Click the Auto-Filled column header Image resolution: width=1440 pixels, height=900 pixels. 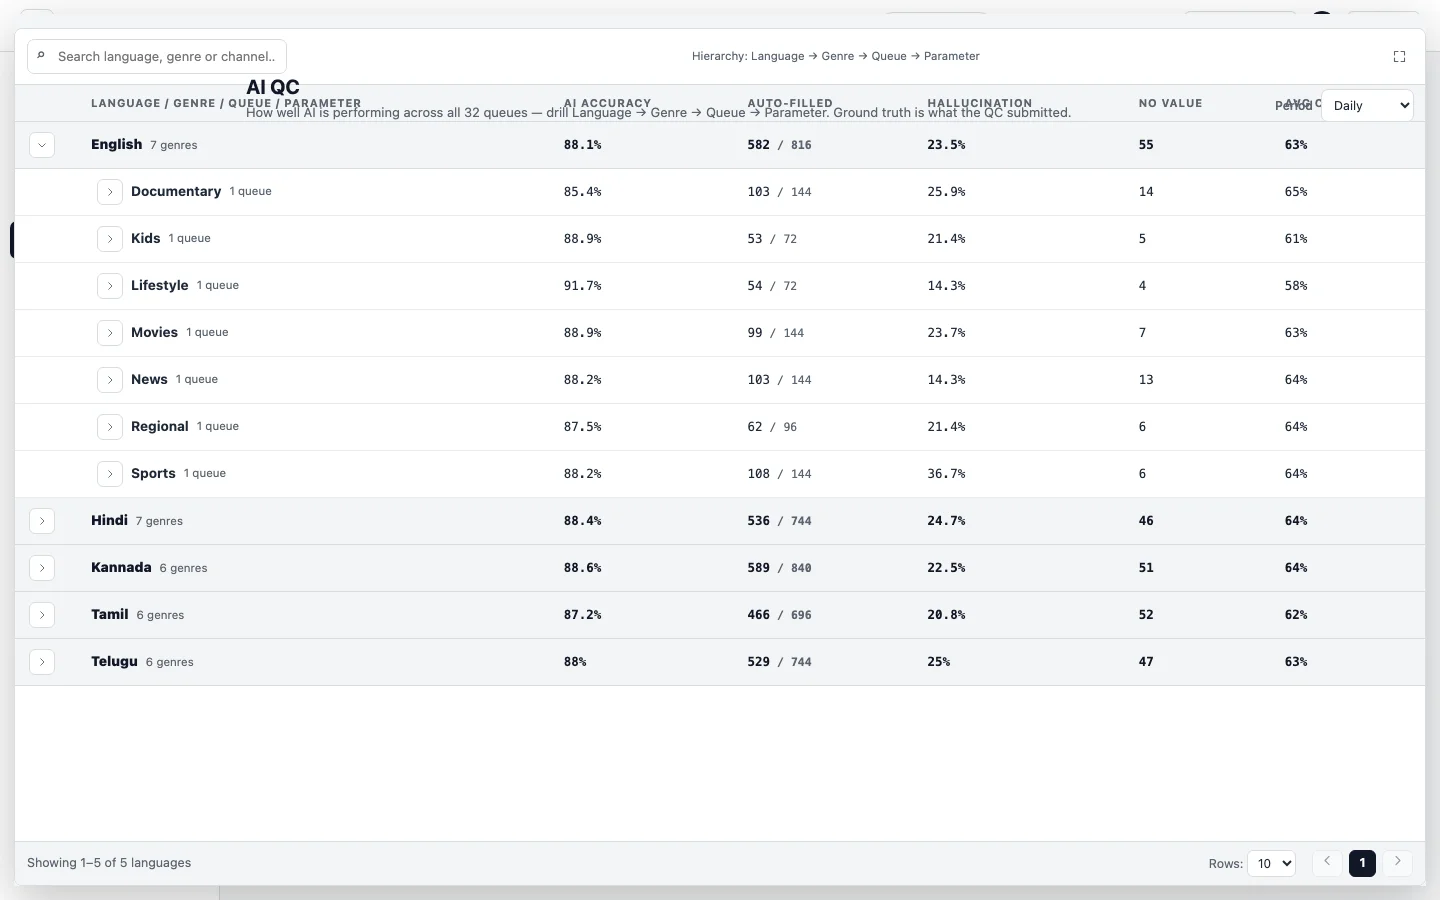click(790, 103)
